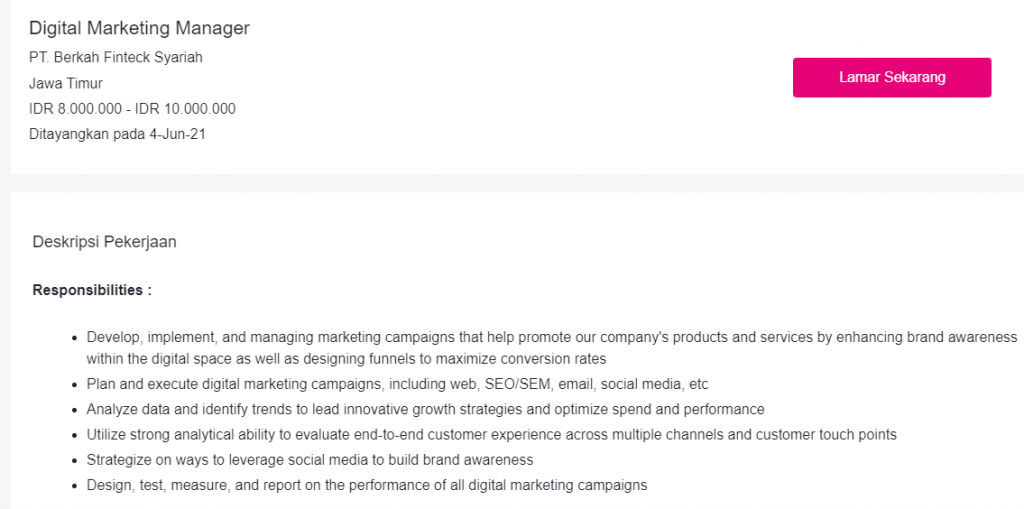1024x509 pixels.
Task: Click the bullet dot before Strategize on ways
Action: pos(75,461)
